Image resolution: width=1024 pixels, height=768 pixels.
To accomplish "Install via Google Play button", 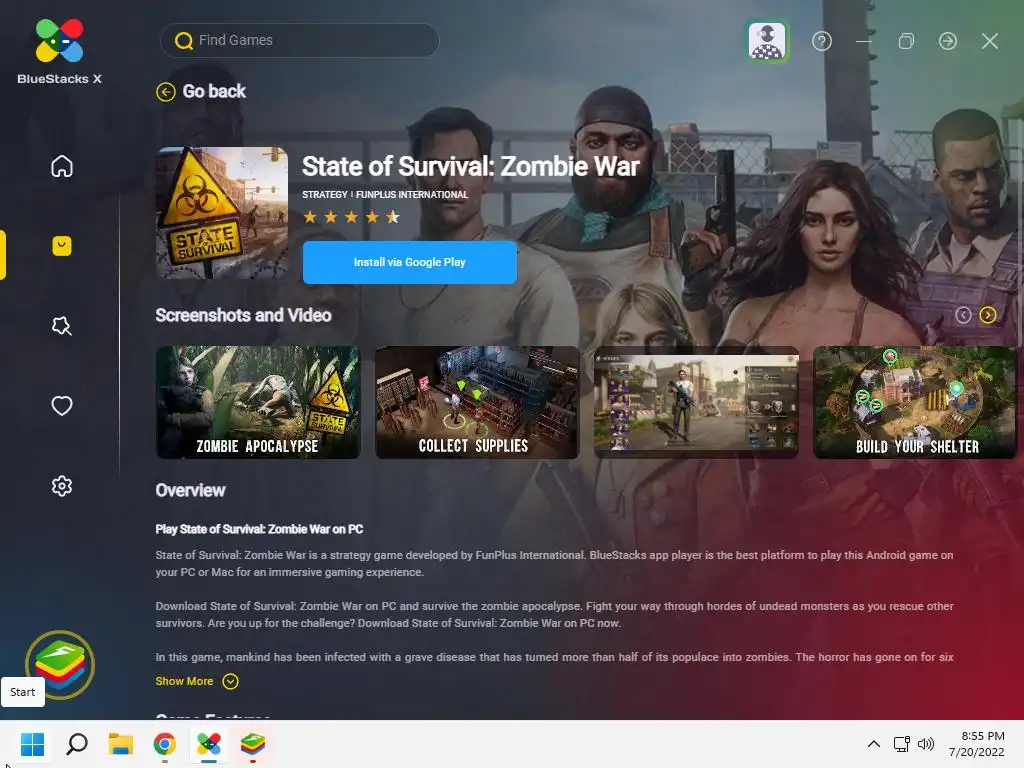I will (x=409, y=262).
